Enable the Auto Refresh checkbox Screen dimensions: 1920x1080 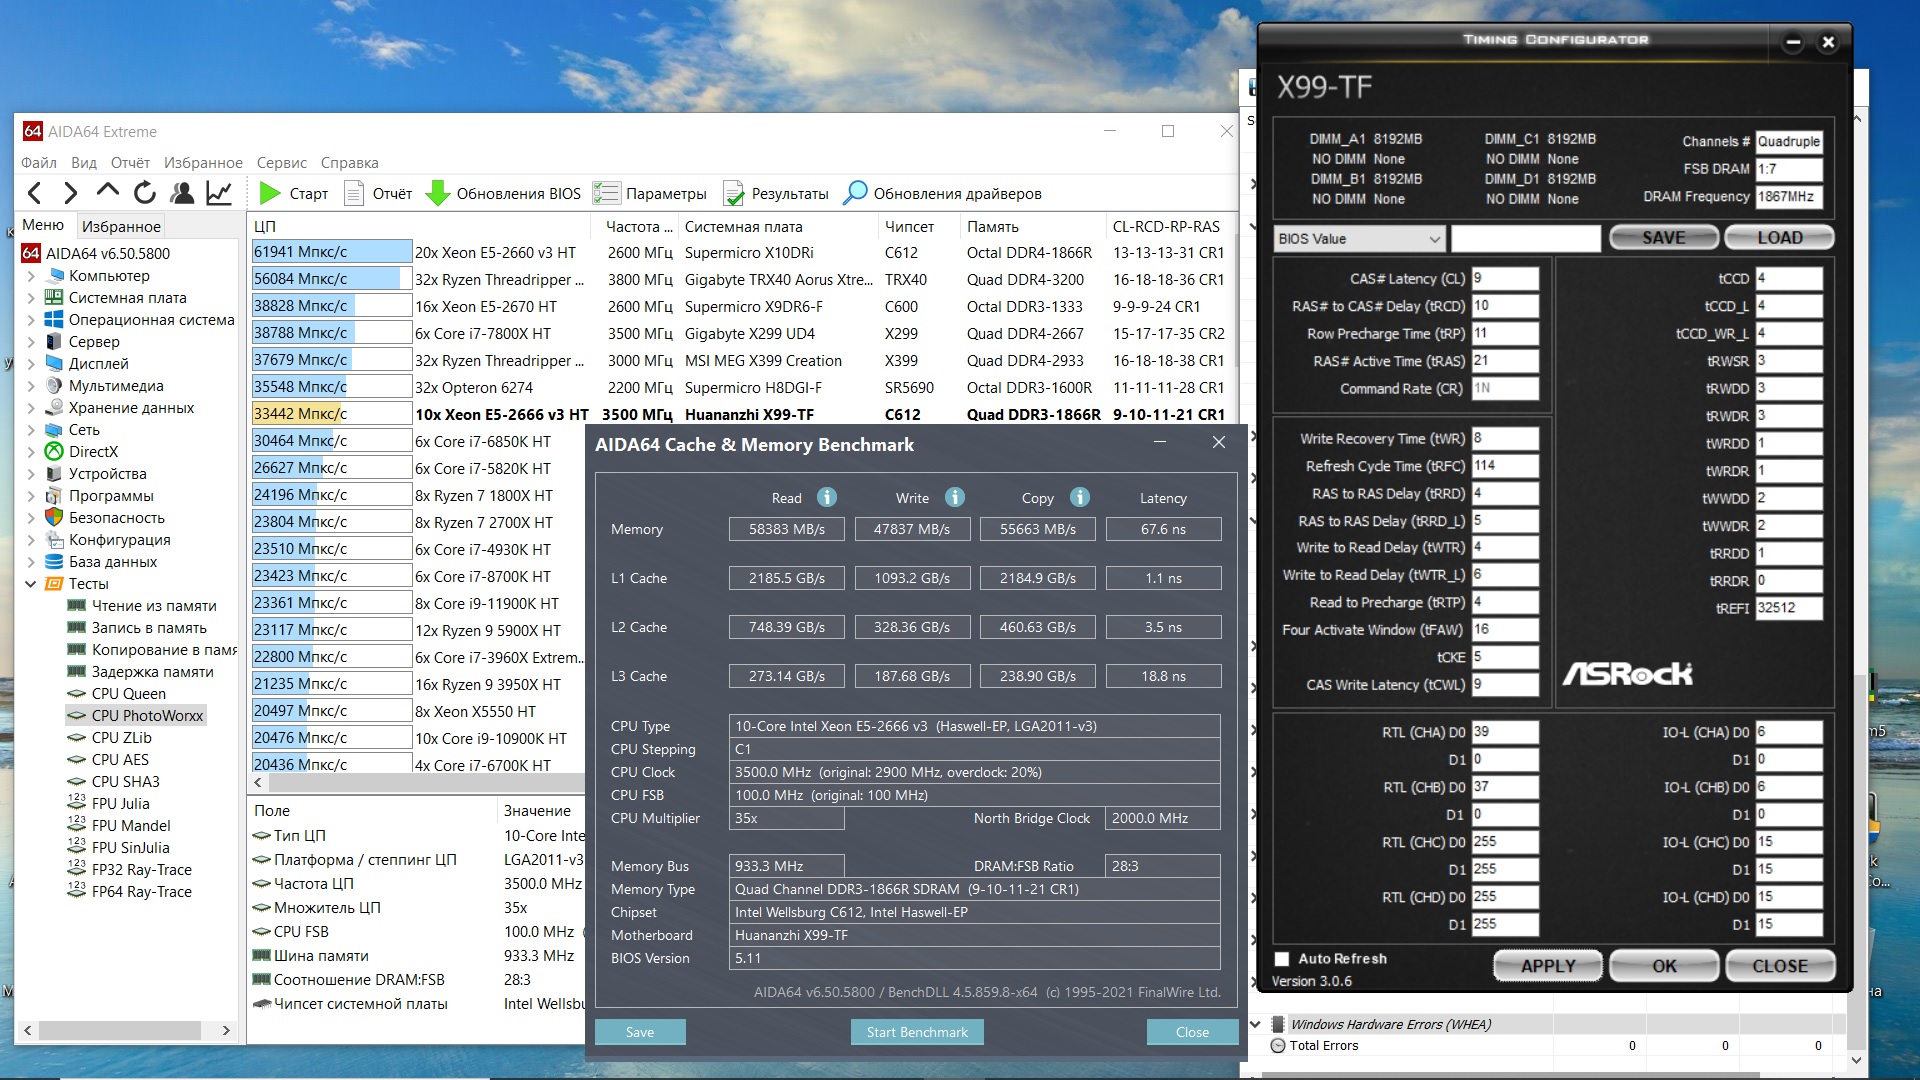1282,958
